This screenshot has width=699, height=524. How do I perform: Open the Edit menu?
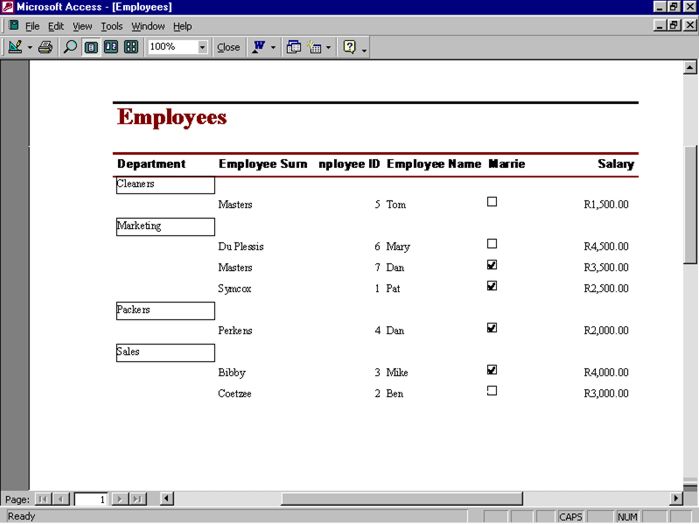coord(56,26)
